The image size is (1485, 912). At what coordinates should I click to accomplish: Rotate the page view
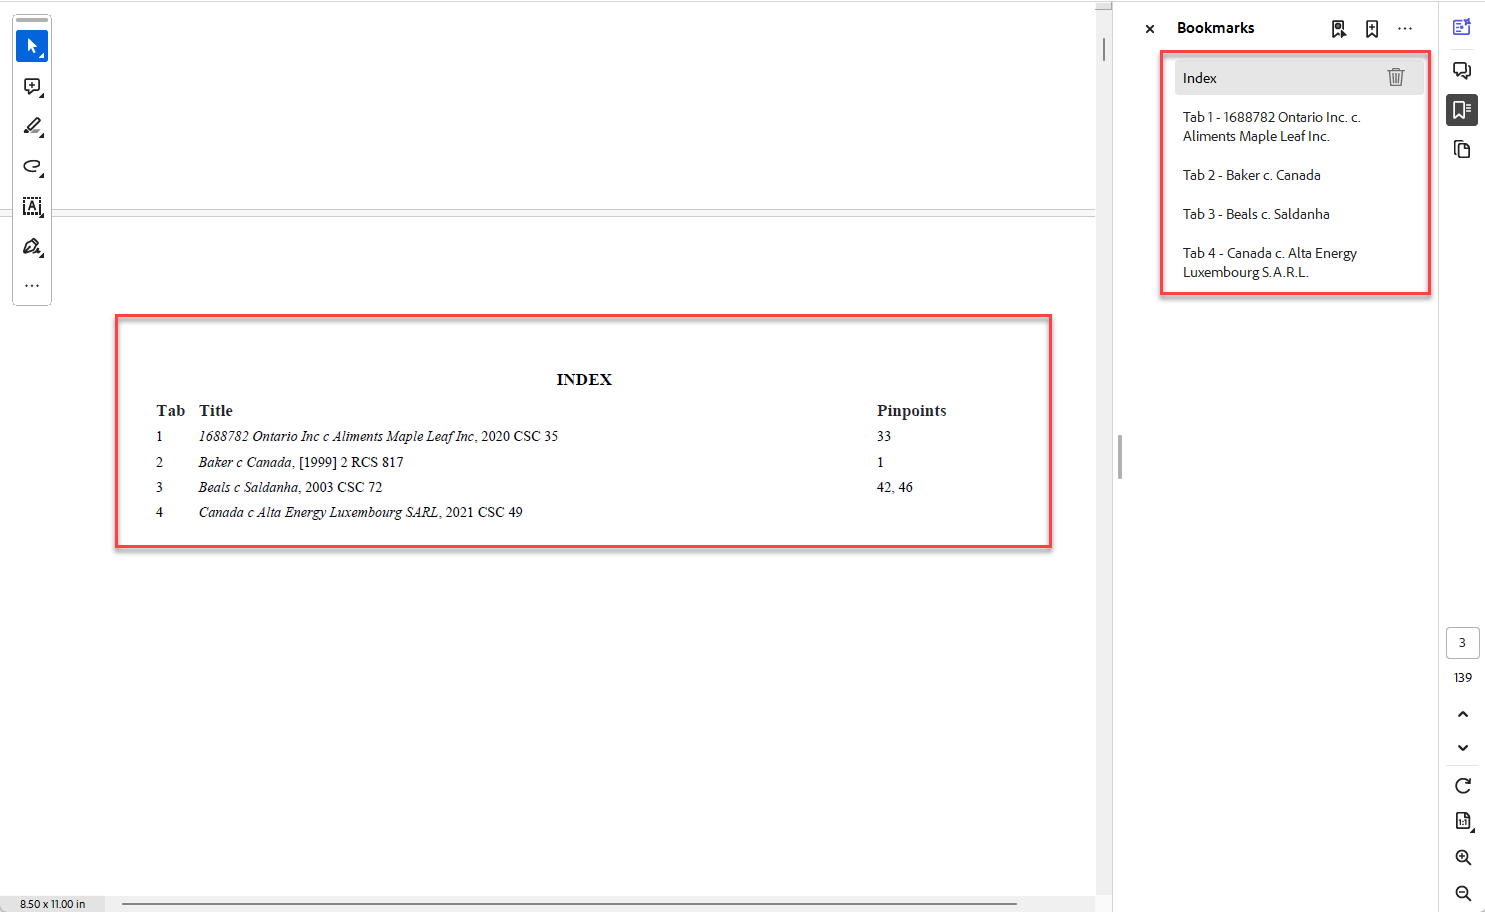coord(1462,786)
